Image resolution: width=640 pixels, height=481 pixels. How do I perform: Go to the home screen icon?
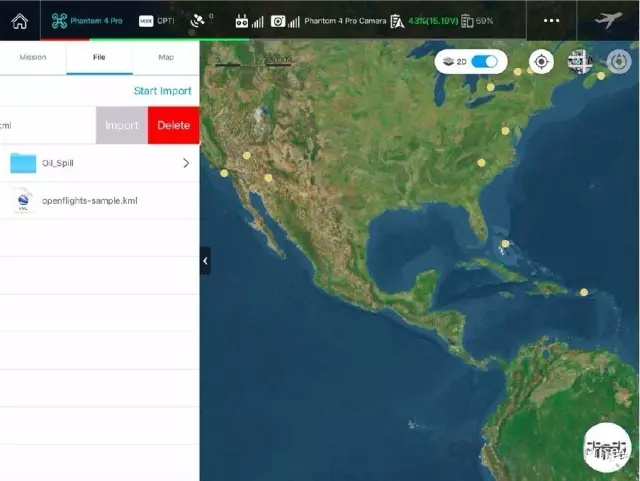coord(20,20)
